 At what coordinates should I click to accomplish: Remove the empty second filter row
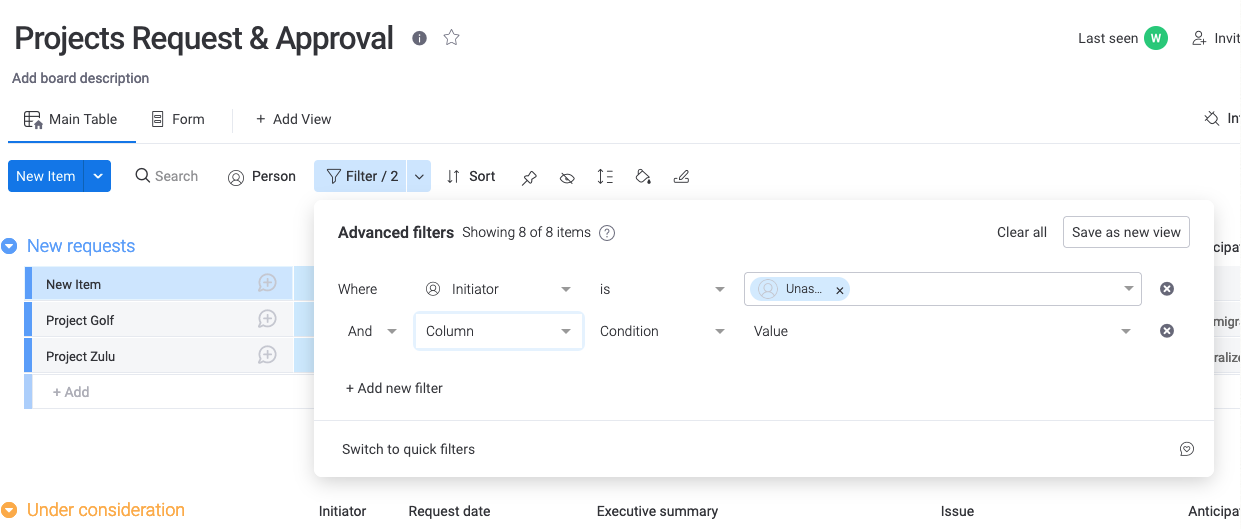[1166, 331]
